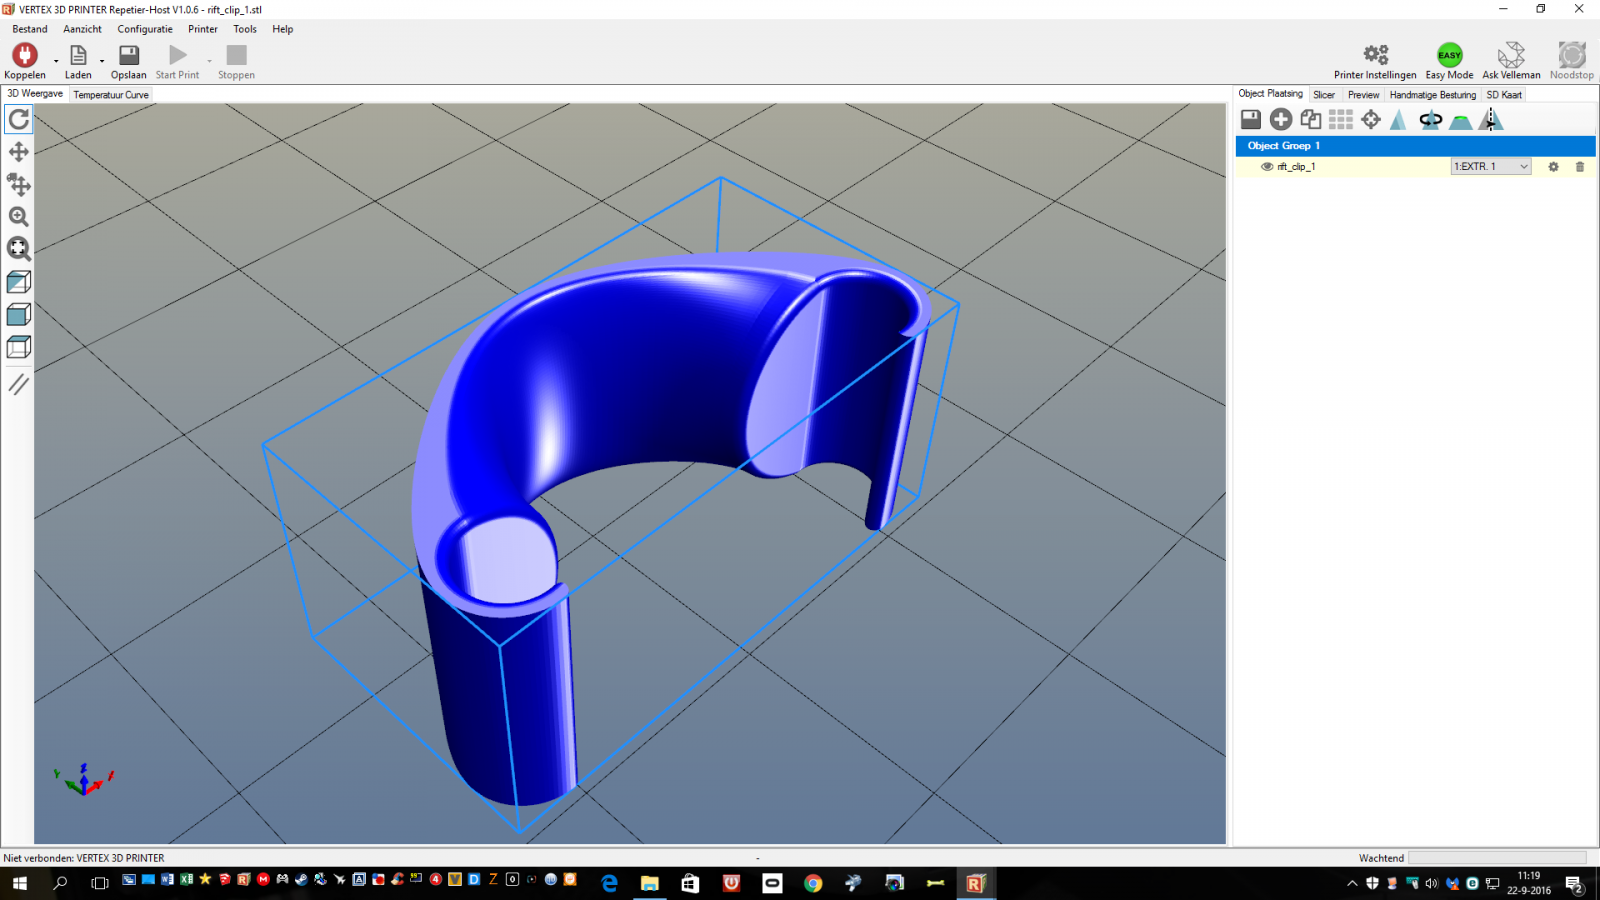Open Google Chrome from taskbar
1600x900 pixels.
tap(813, 883)
